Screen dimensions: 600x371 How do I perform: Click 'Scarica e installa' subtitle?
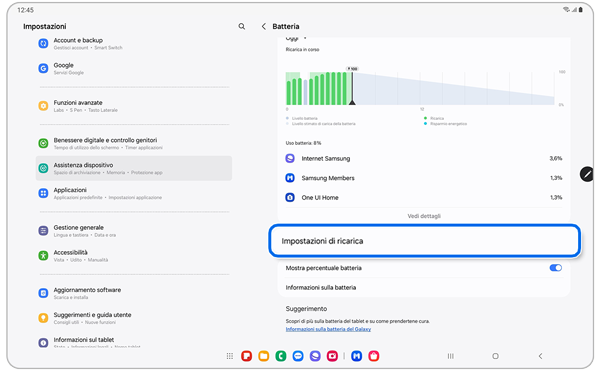coord(71,297)
